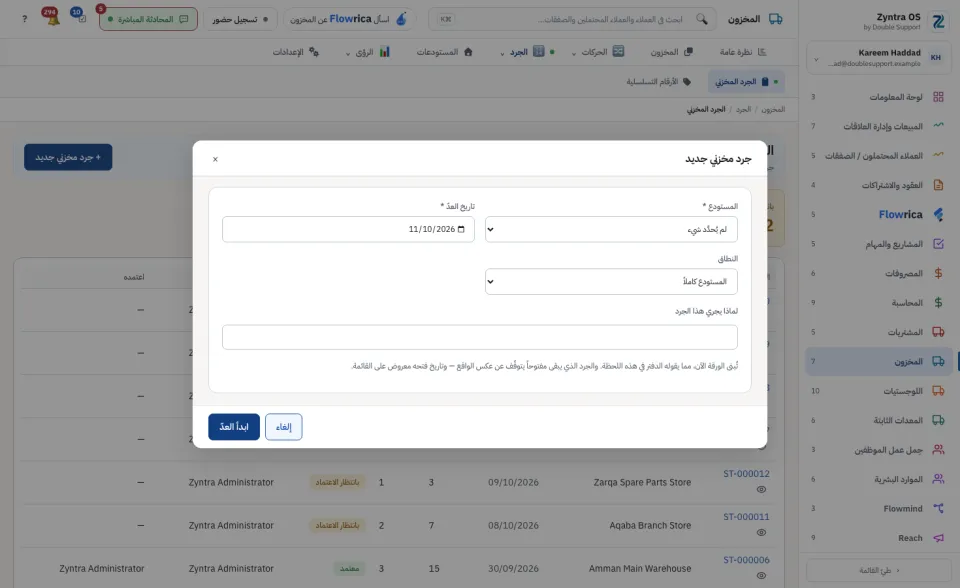Click the search magnifier icon

pos(702,19)
